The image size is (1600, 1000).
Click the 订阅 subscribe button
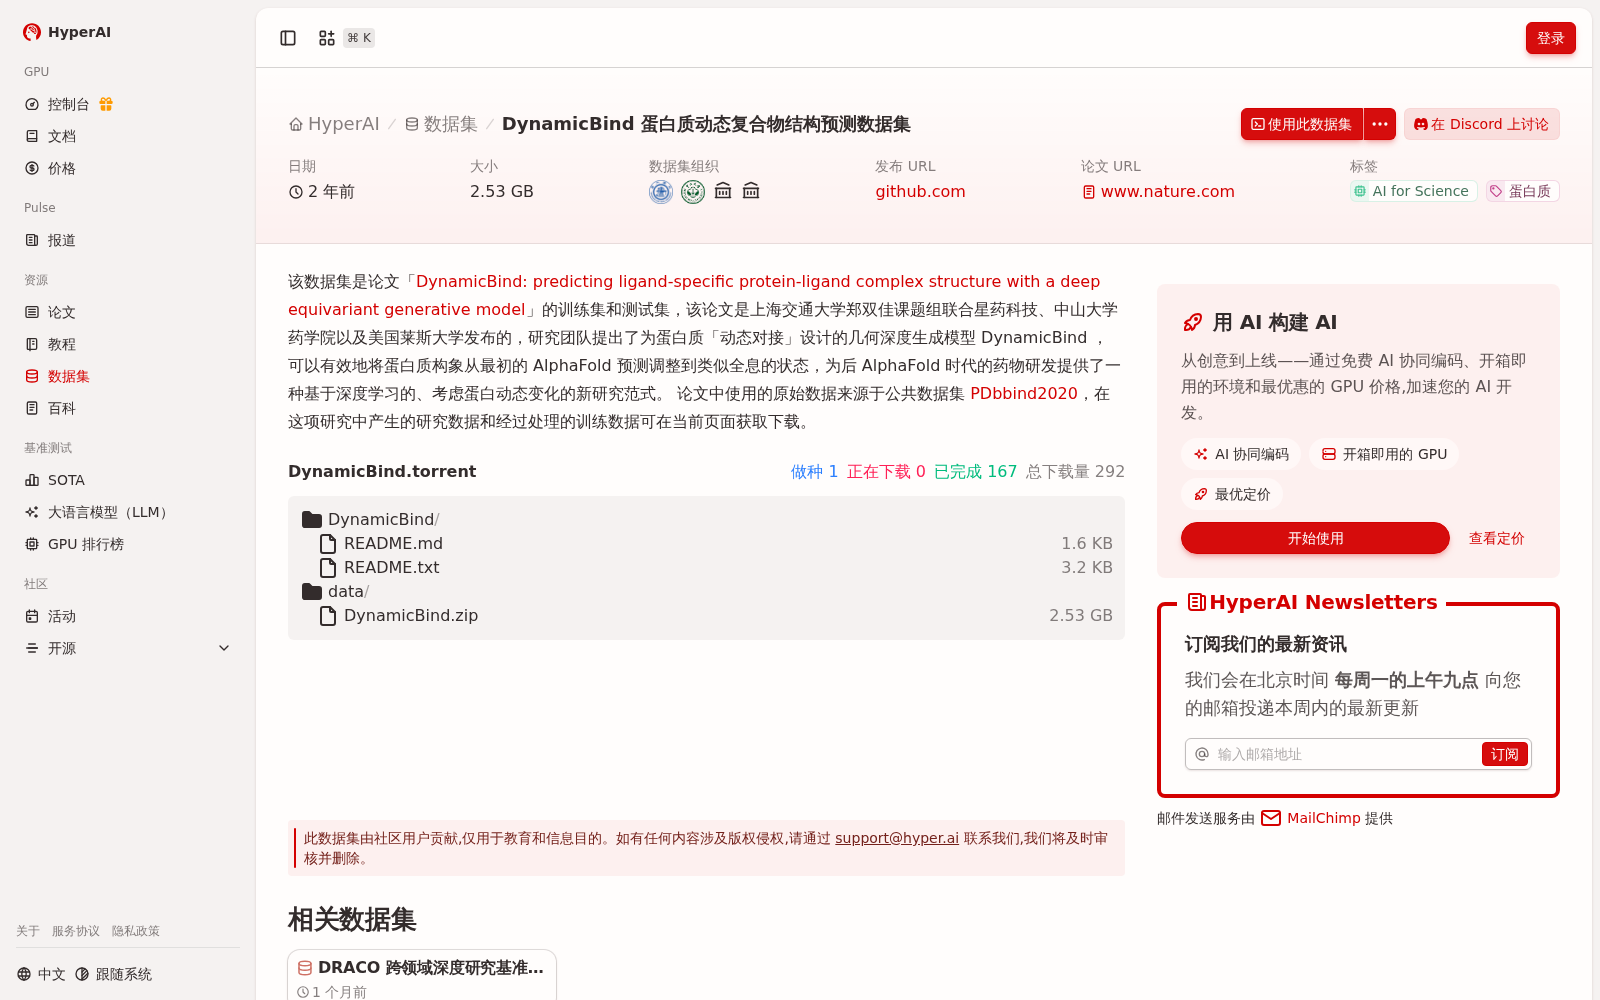pos(1504,754)
